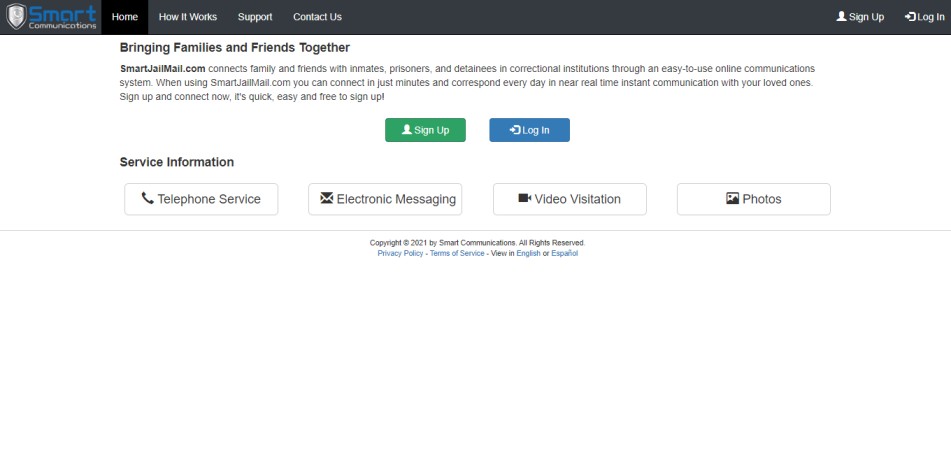The width and height of the screenshot is (951, 453).
Task: Open the Privacy Policy link
Action: 400,253
